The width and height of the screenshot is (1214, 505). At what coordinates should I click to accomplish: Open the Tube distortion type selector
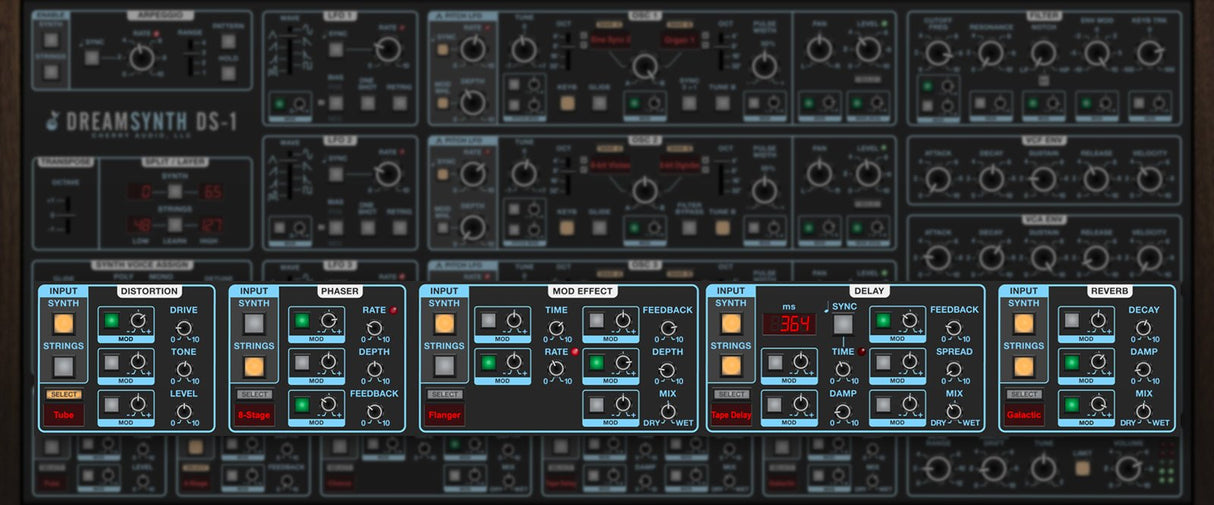(63, 415)
